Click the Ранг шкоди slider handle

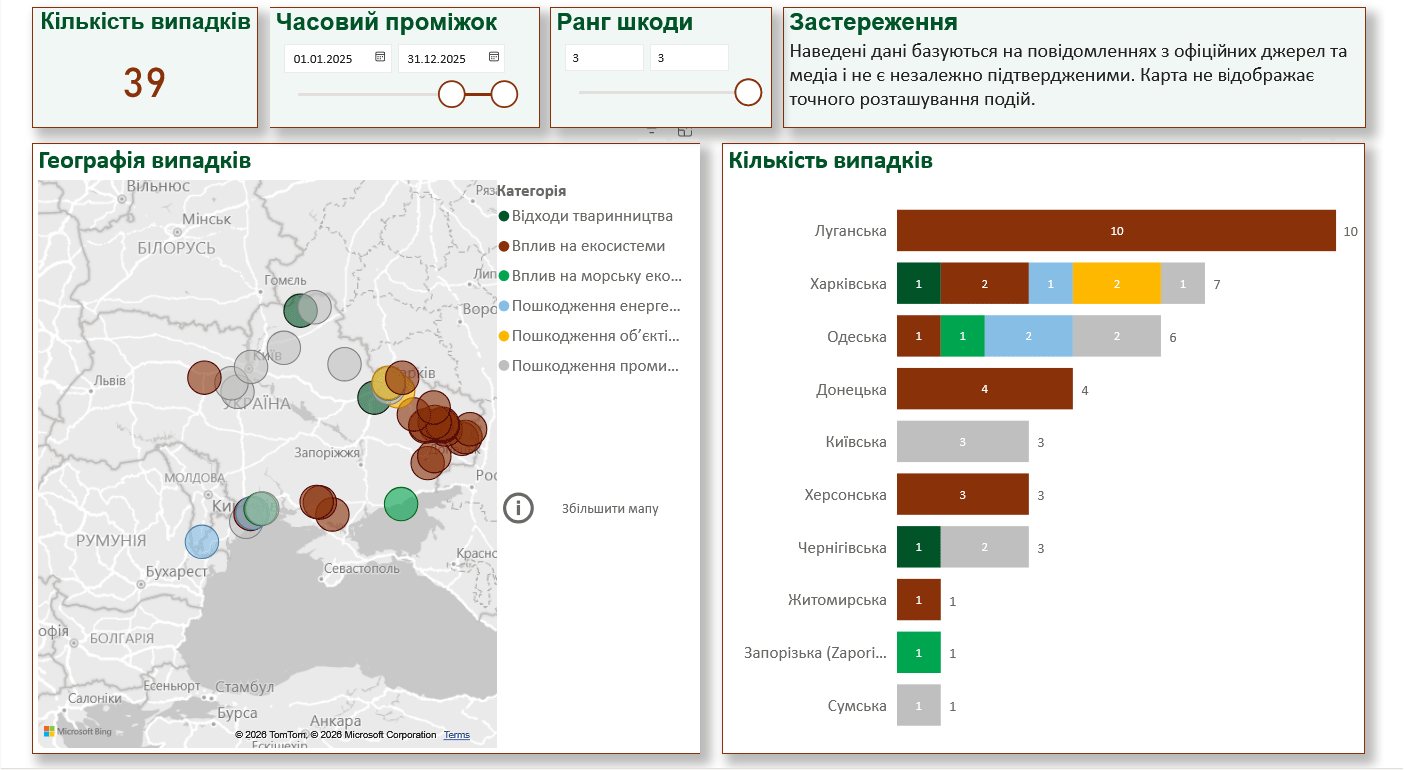tap(748, 92)
